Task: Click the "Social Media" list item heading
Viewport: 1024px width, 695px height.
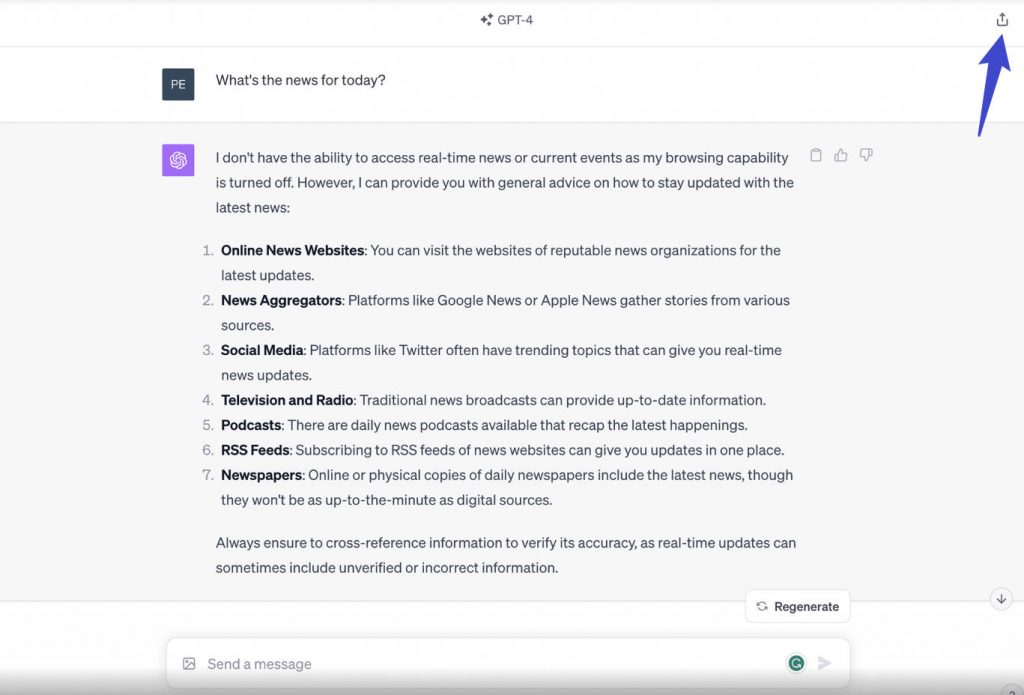Action: click(262, 350)
